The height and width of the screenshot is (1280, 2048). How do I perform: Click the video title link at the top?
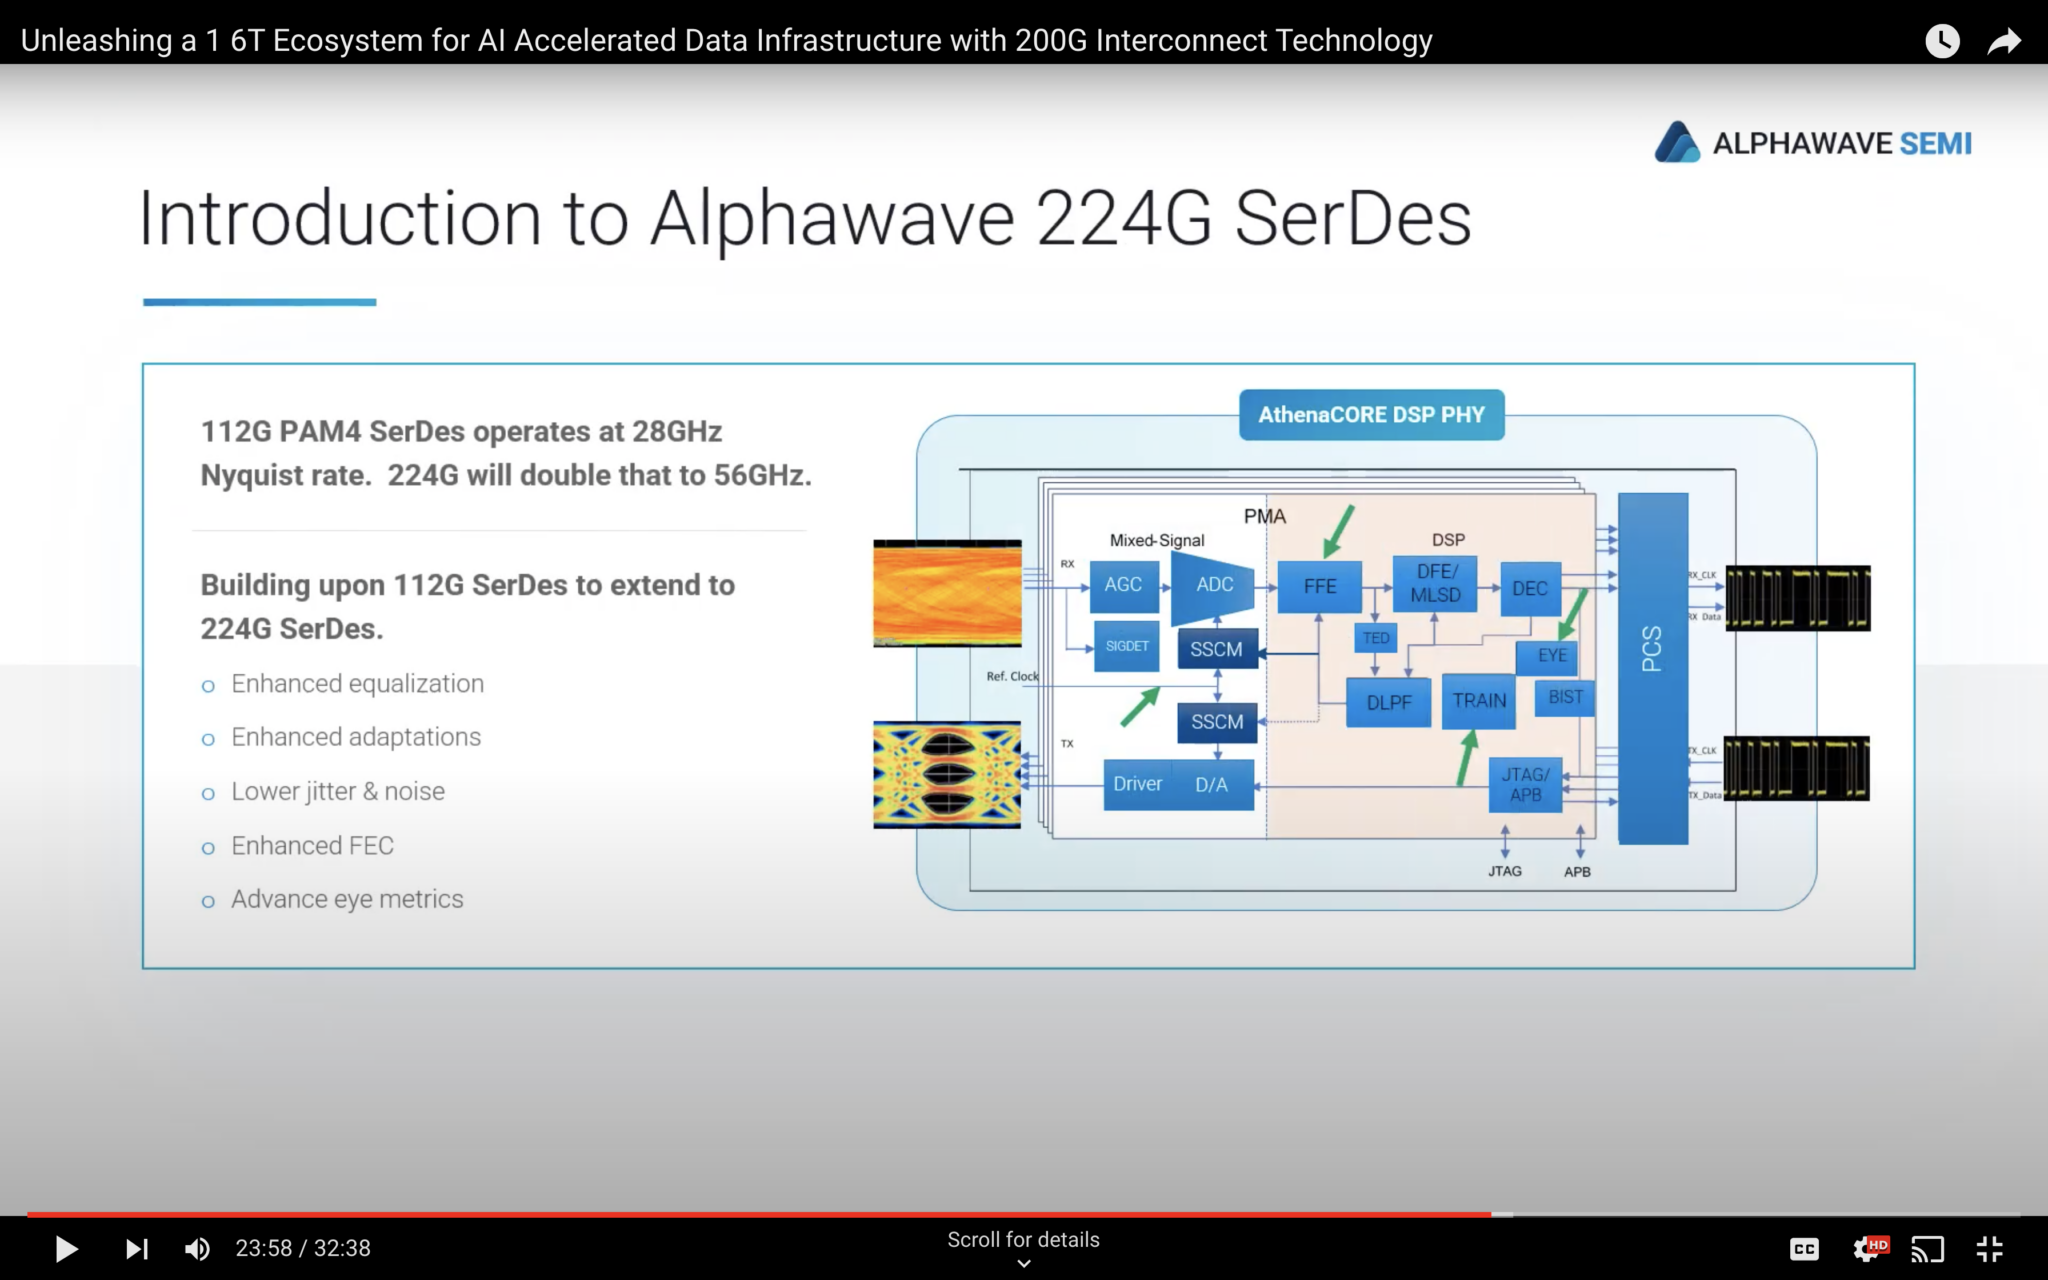pos(727,40)
